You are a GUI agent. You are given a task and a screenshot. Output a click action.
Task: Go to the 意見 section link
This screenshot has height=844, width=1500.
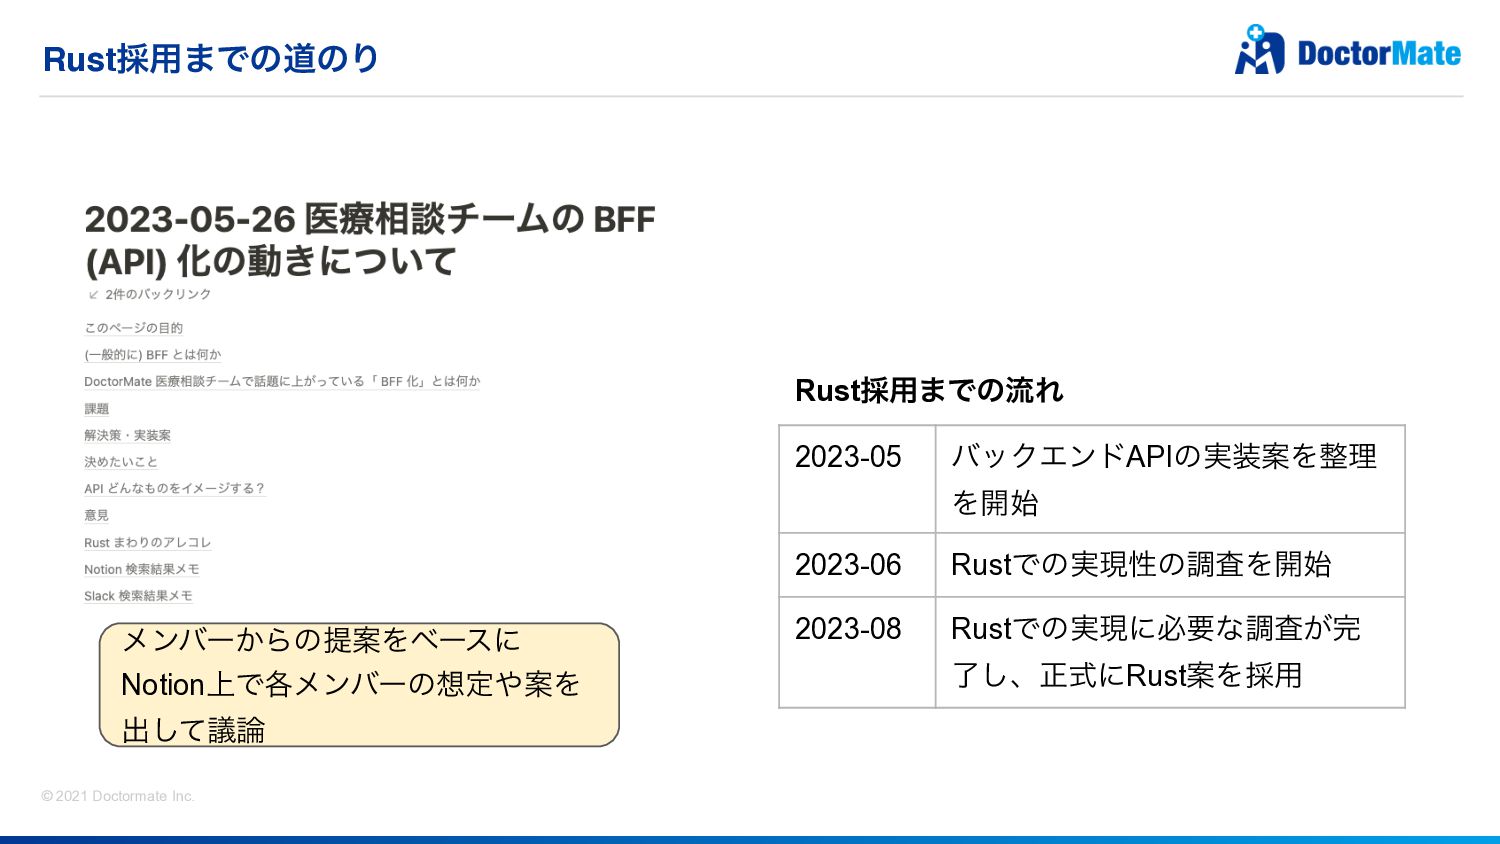(96, 516)
